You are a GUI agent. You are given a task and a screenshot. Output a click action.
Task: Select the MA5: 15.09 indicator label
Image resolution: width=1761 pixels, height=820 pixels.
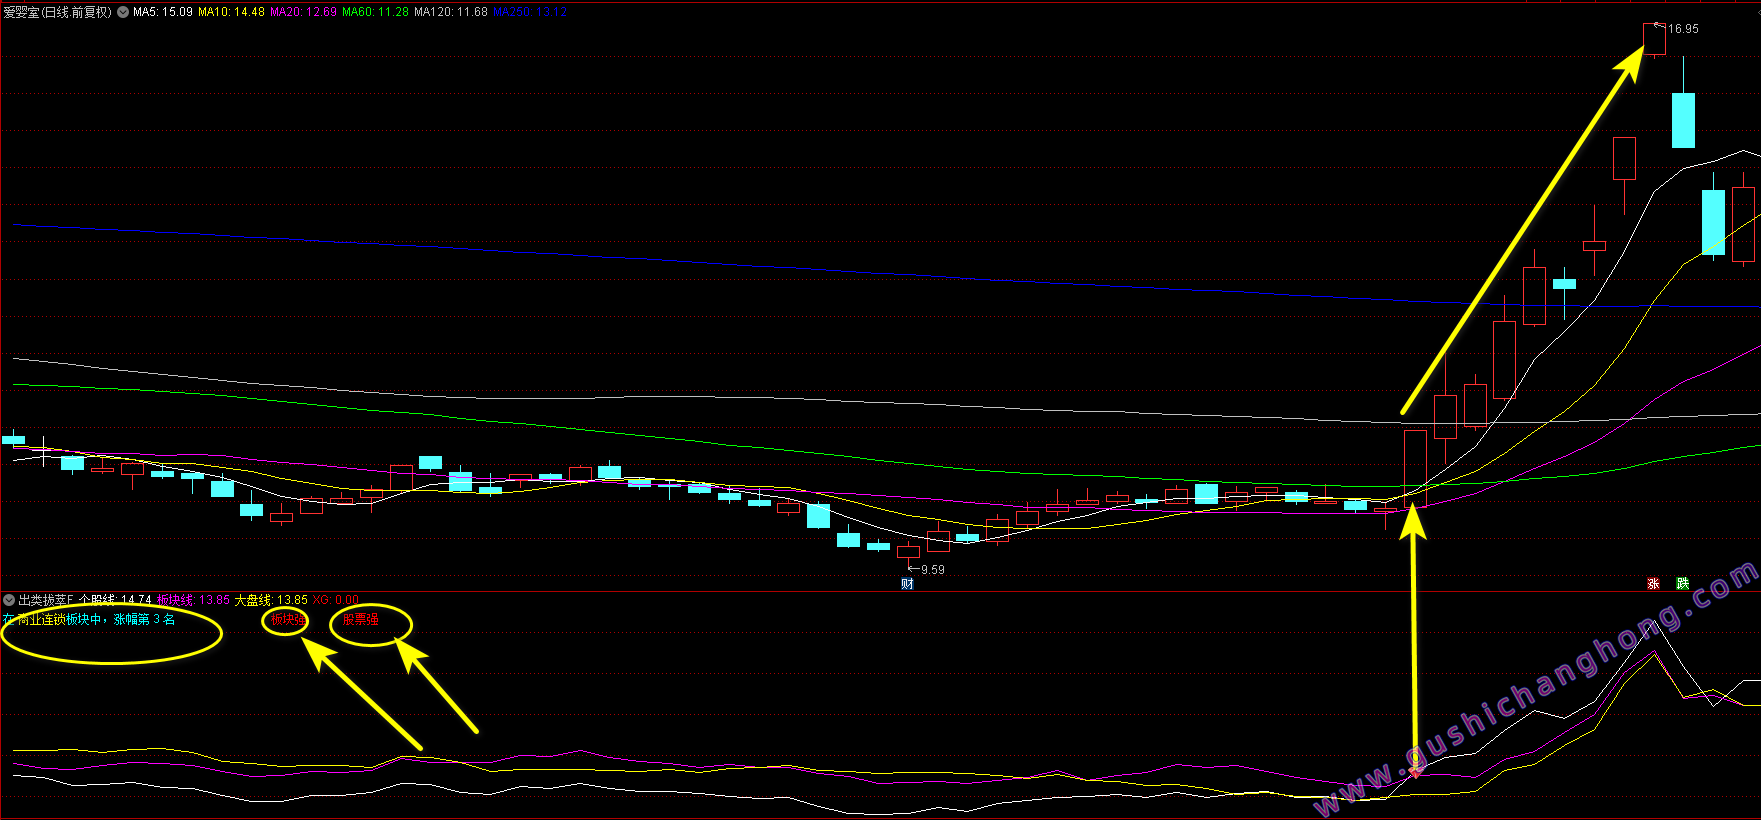163,12
